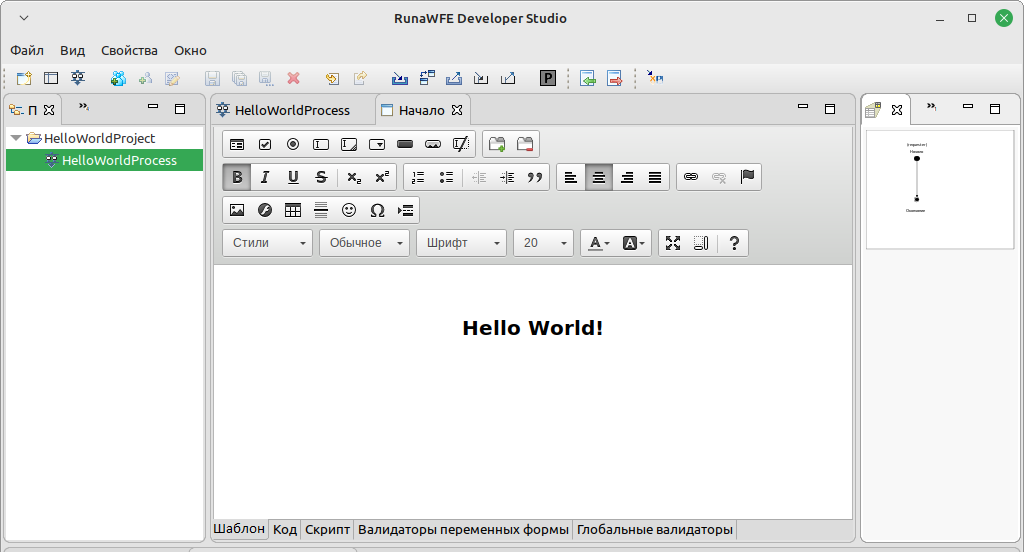Click the add variable (green plus folder) icon
This screenshot has width=1024, height=552.
pos(497,144)
